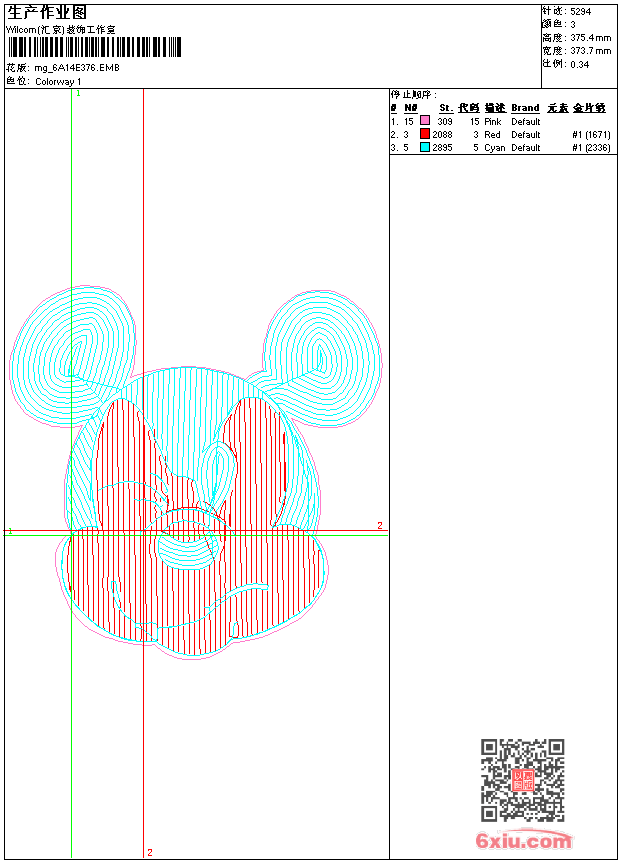
Task: Click the Default brand in Cyan row
Action: pos(526,148)
